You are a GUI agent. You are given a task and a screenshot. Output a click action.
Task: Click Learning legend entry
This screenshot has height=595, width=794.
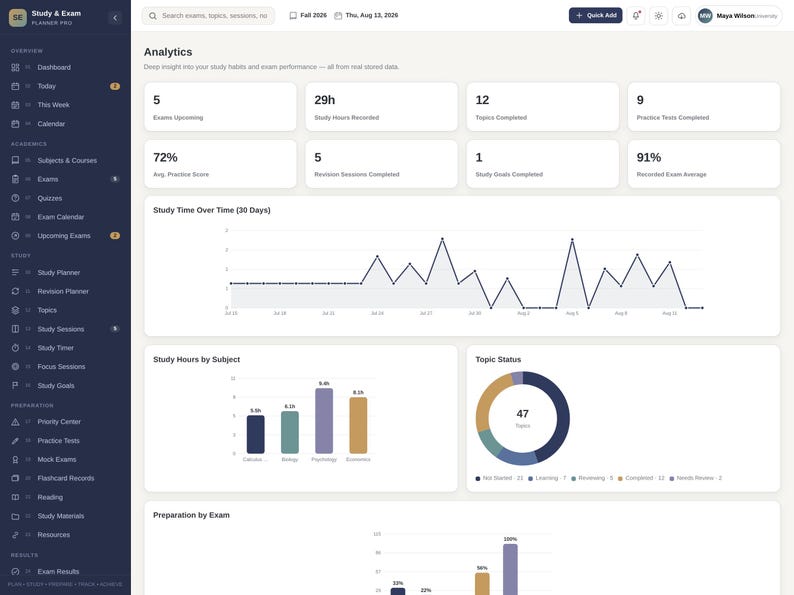coord(547,478)
